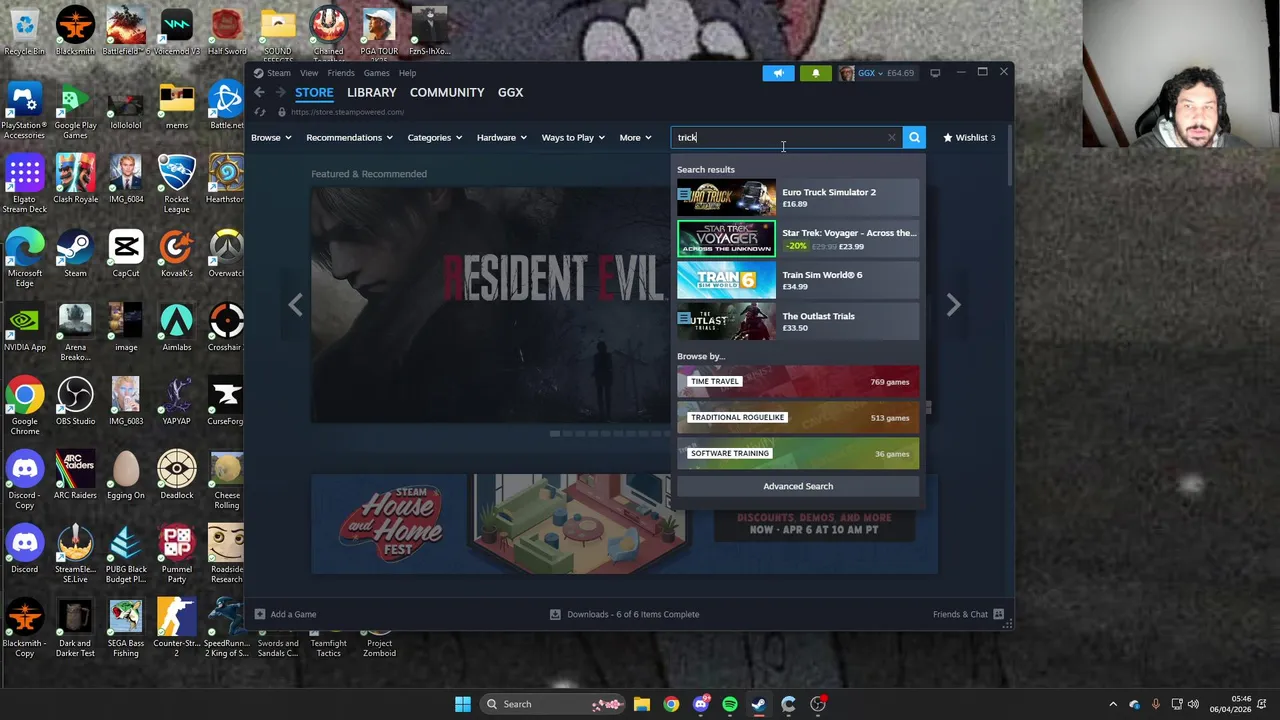The width and height of the screenshot is (1280, 720).
Task: Open the GGX account dropdown
Action: (x=877, y=73)
